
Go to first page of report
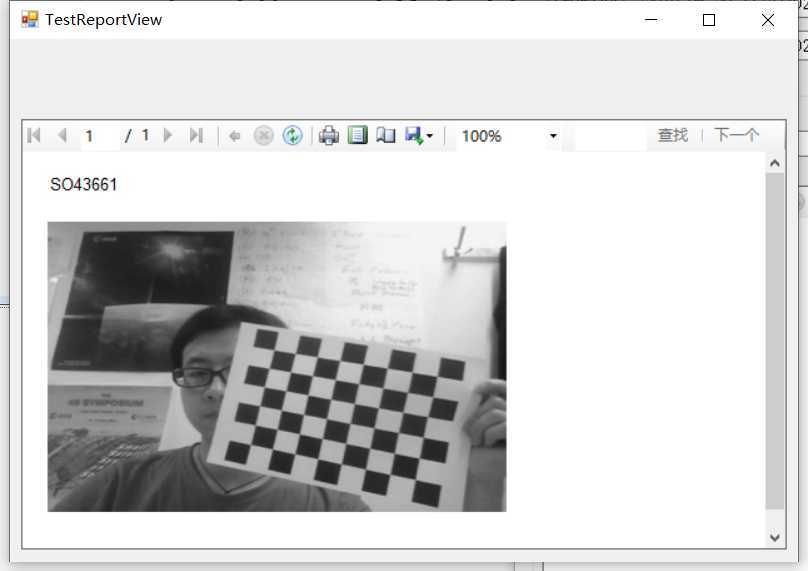click(x=34, y=136)
